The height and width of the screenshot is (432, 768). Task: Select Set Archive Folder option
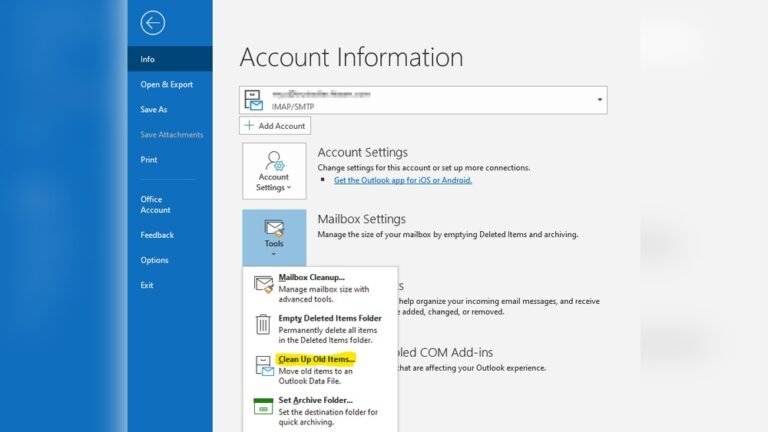(320, 410)
